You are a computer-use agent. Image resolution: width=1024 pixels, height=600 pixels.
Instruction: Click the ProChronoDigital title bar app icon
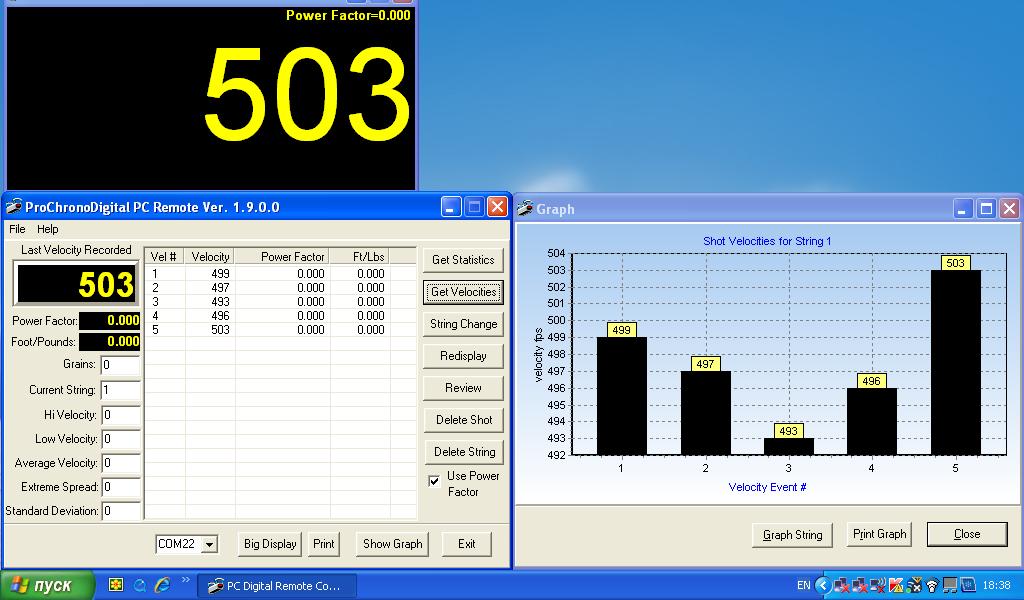click(x=13, y=208)
